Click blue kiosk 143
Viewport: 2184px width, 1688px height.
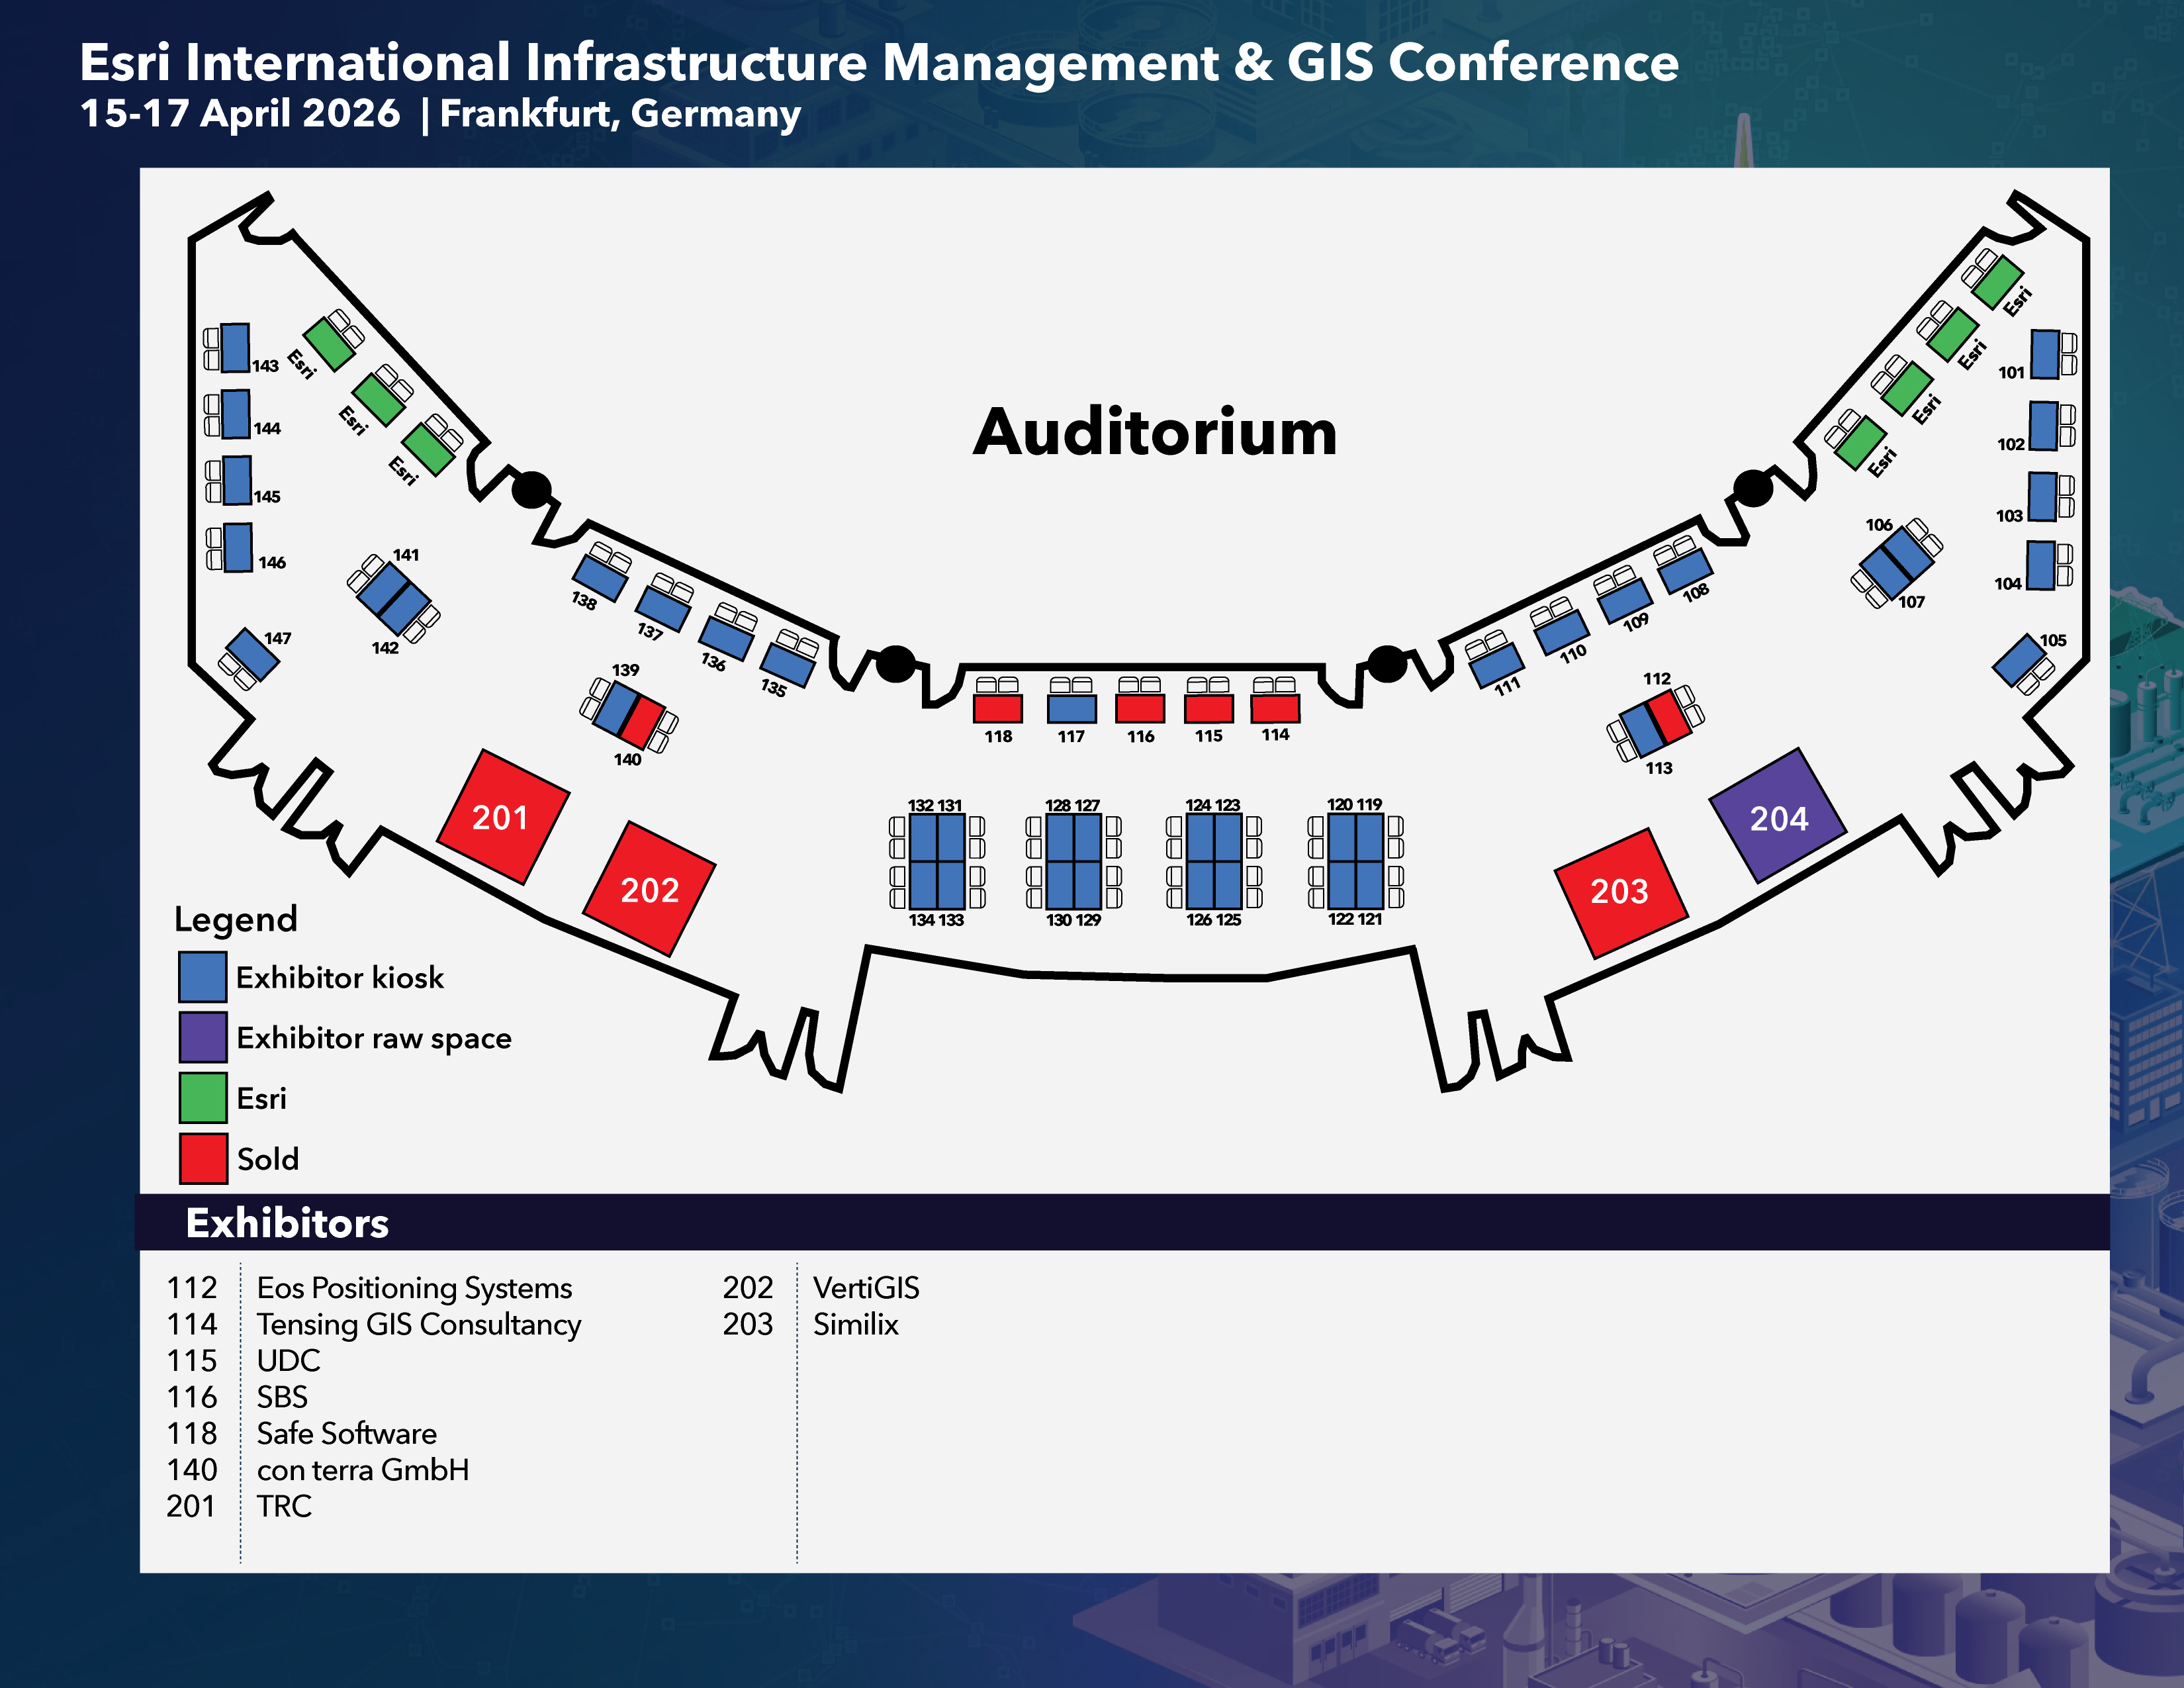(235, 347)
